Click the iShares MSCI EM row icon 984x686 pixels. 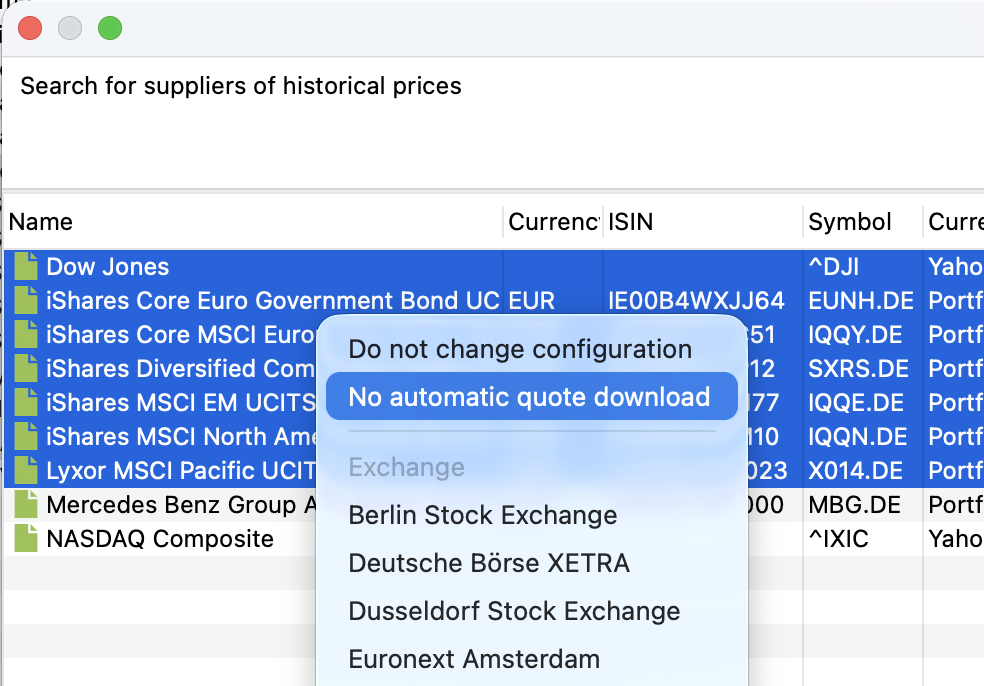pos(26,403)
